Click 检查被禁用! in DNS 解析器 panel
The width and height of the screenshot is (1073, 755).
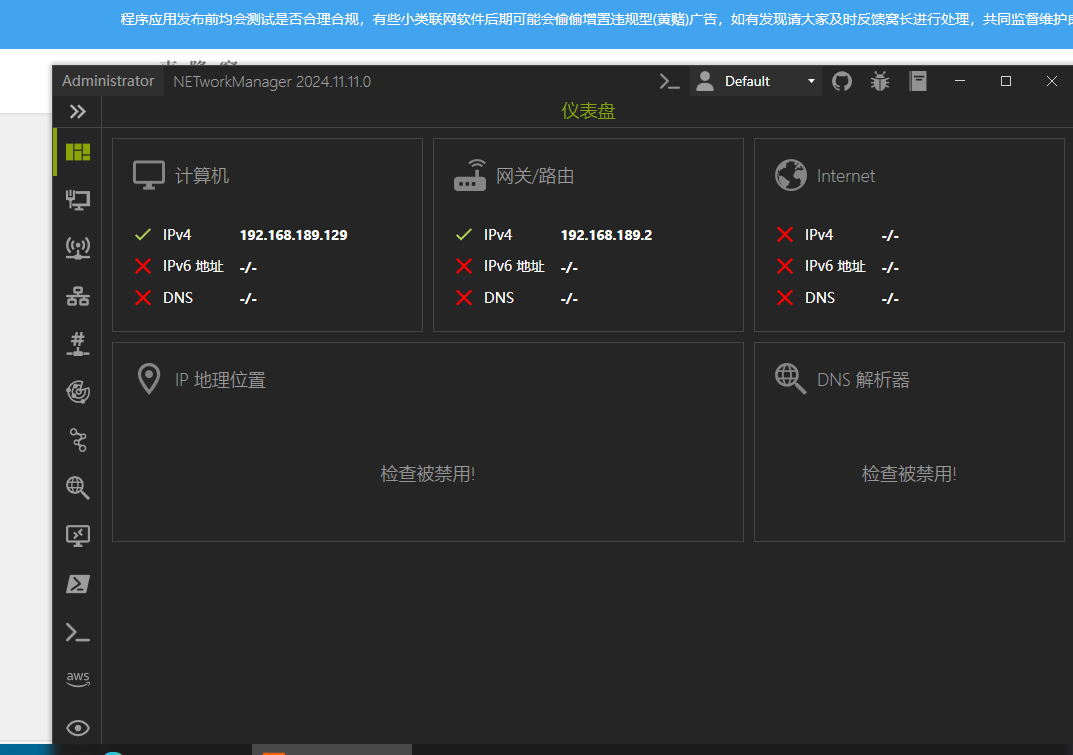tap(909, 474)
